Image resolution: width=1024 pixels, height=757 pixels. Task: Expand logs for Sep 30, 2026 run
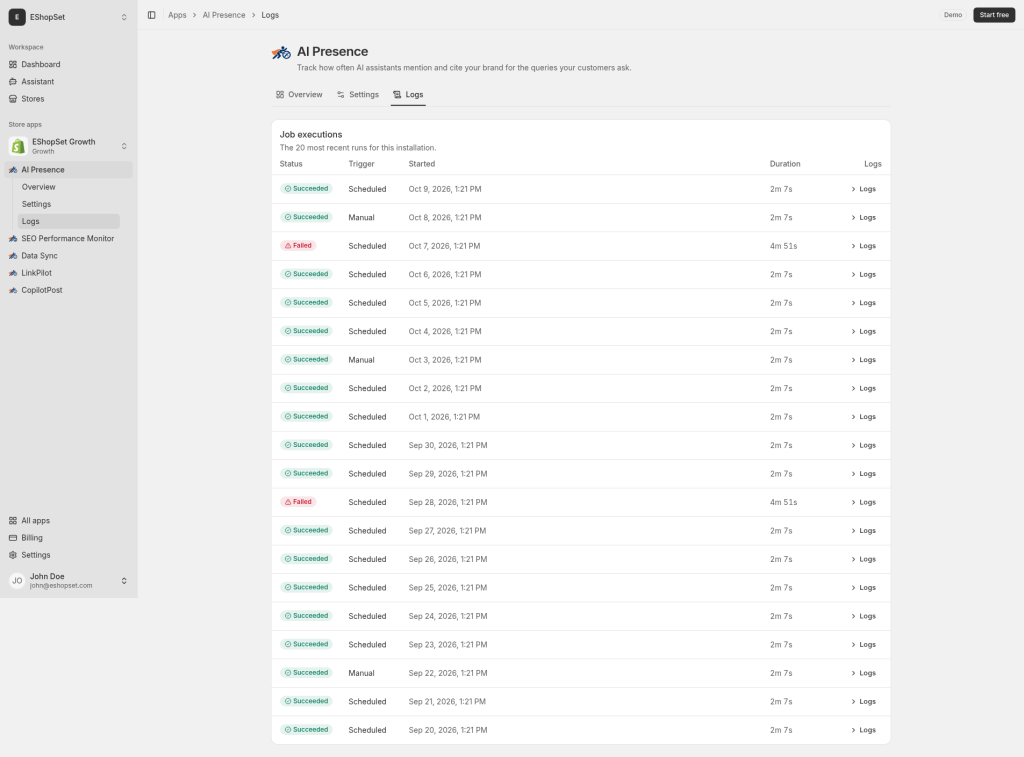coord(863,445)
